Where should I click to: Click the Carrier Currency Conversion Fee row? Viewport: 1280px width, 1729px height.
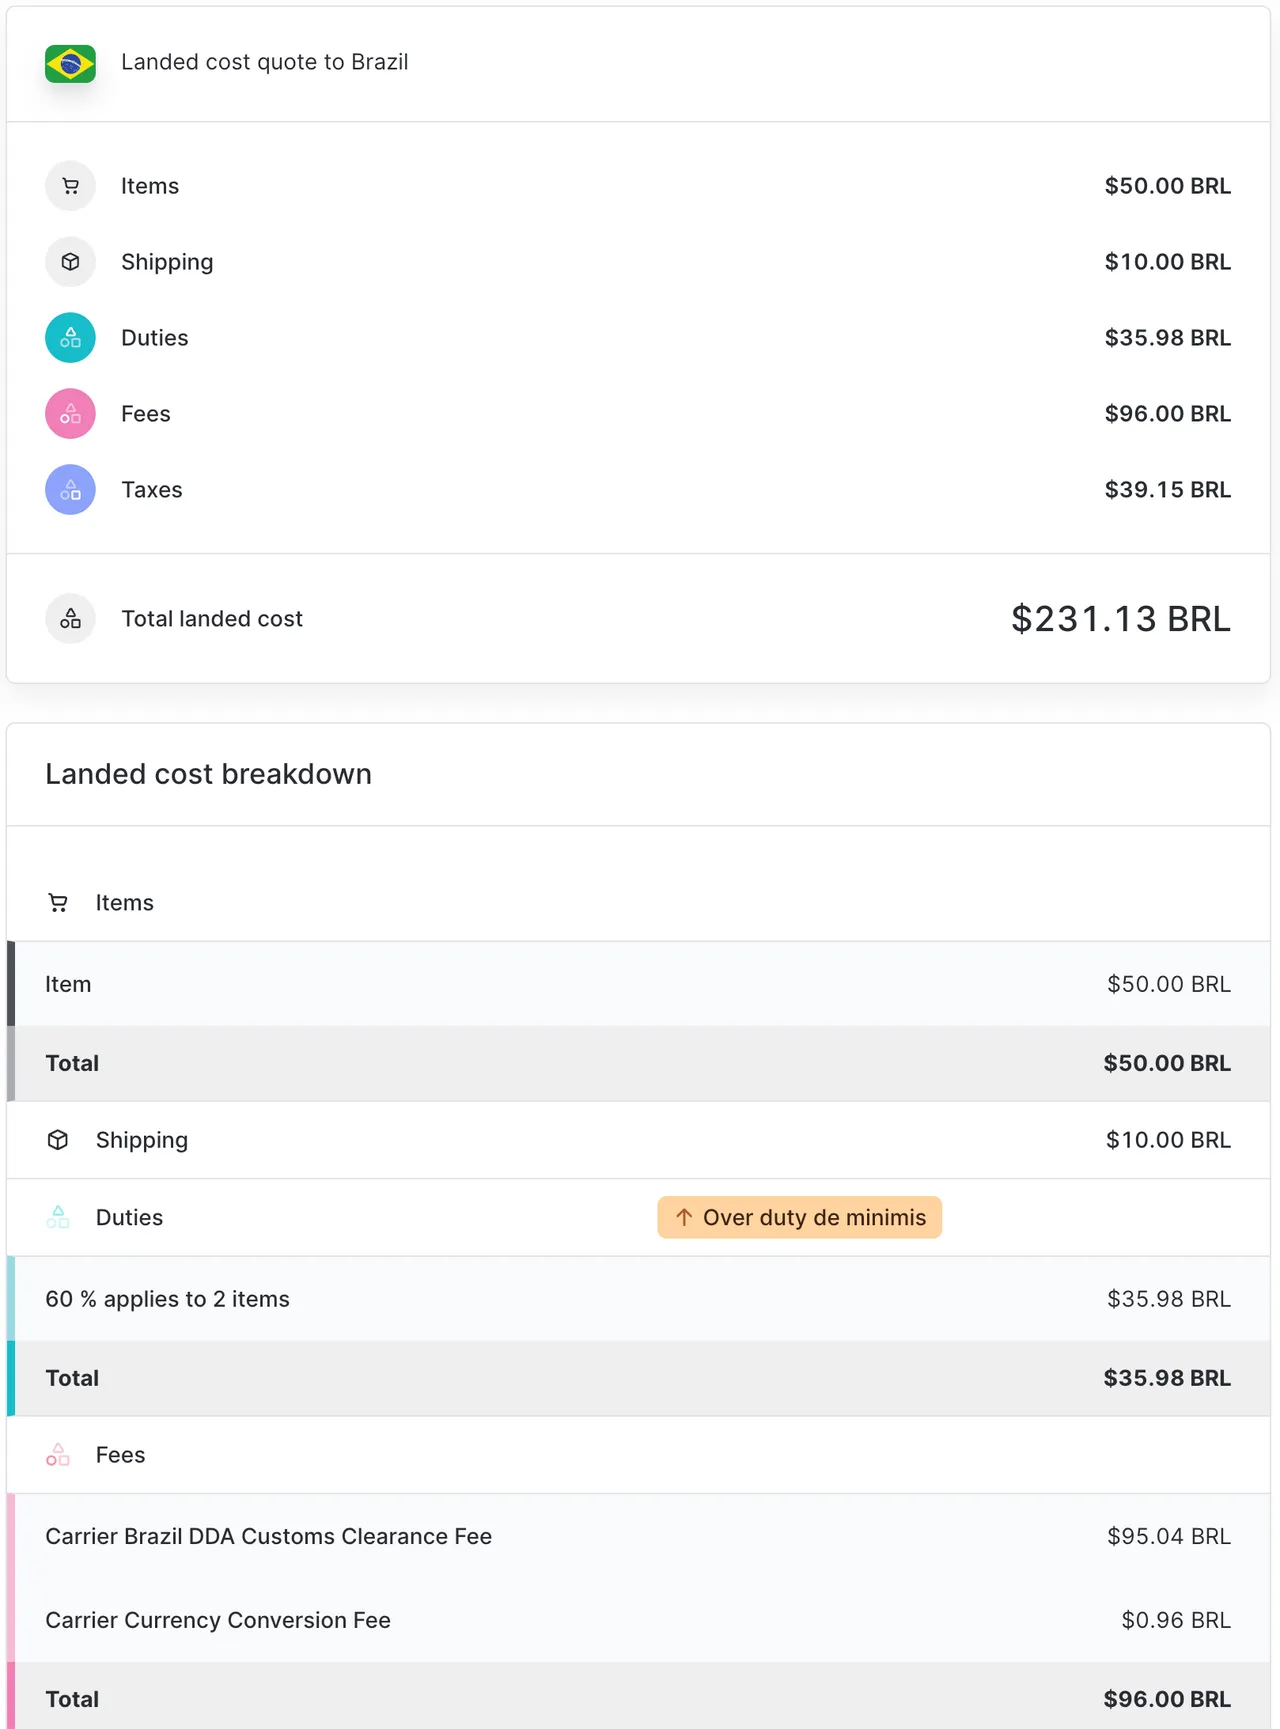tap(640, 1620)
